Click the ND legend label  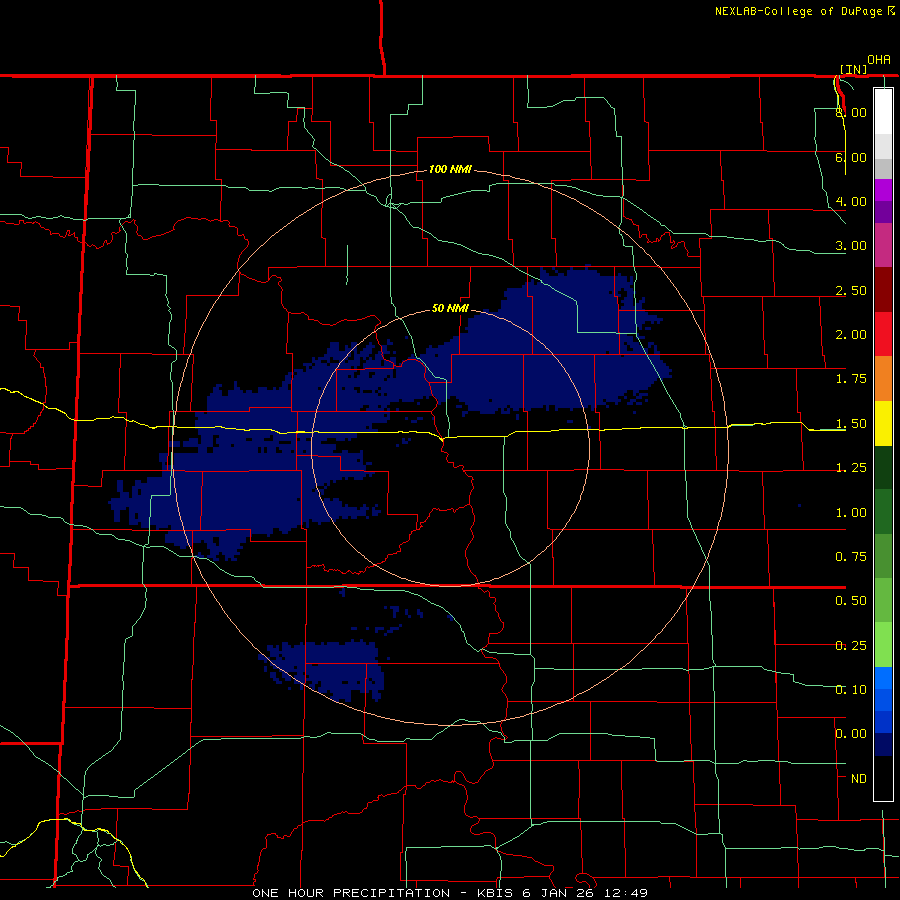click(859, 779)
